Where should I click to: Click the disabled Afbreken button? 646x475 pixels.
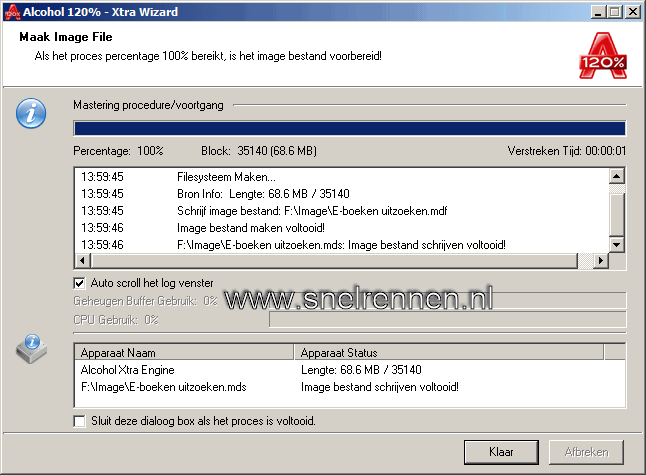[586, 452]
